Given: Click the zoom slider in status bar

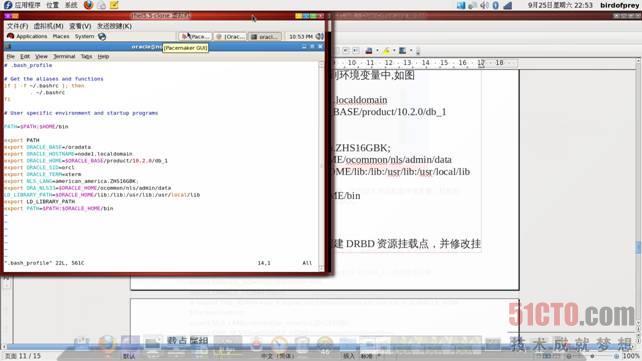Looking at the screenshot, I should (592, 356).
